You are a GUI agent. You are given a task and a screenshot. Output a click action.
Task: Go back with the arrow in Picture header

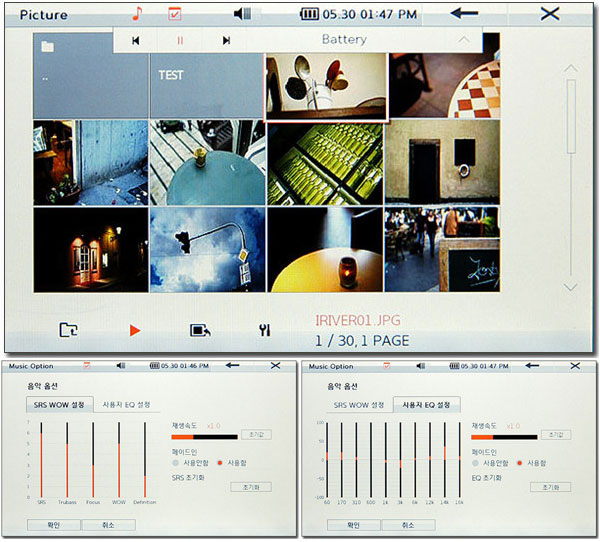[464, 13]
